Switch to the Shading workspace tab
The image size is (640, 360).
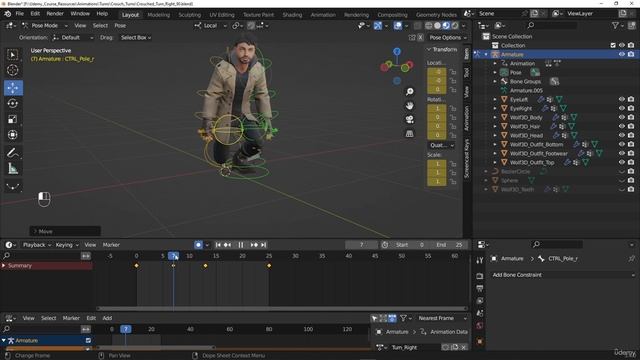click(x=292, y=15)
